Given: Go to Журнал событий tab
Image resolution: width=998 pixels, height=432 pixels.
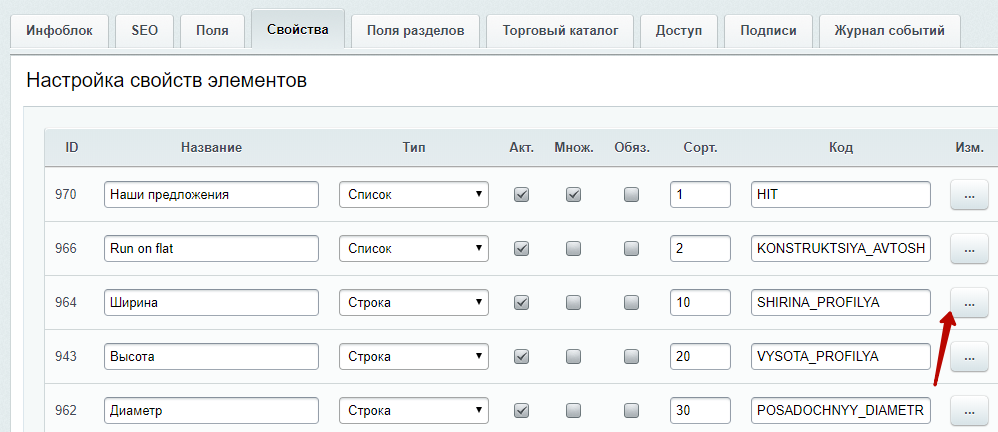Looking at the screenshot, I should (889, 31).
